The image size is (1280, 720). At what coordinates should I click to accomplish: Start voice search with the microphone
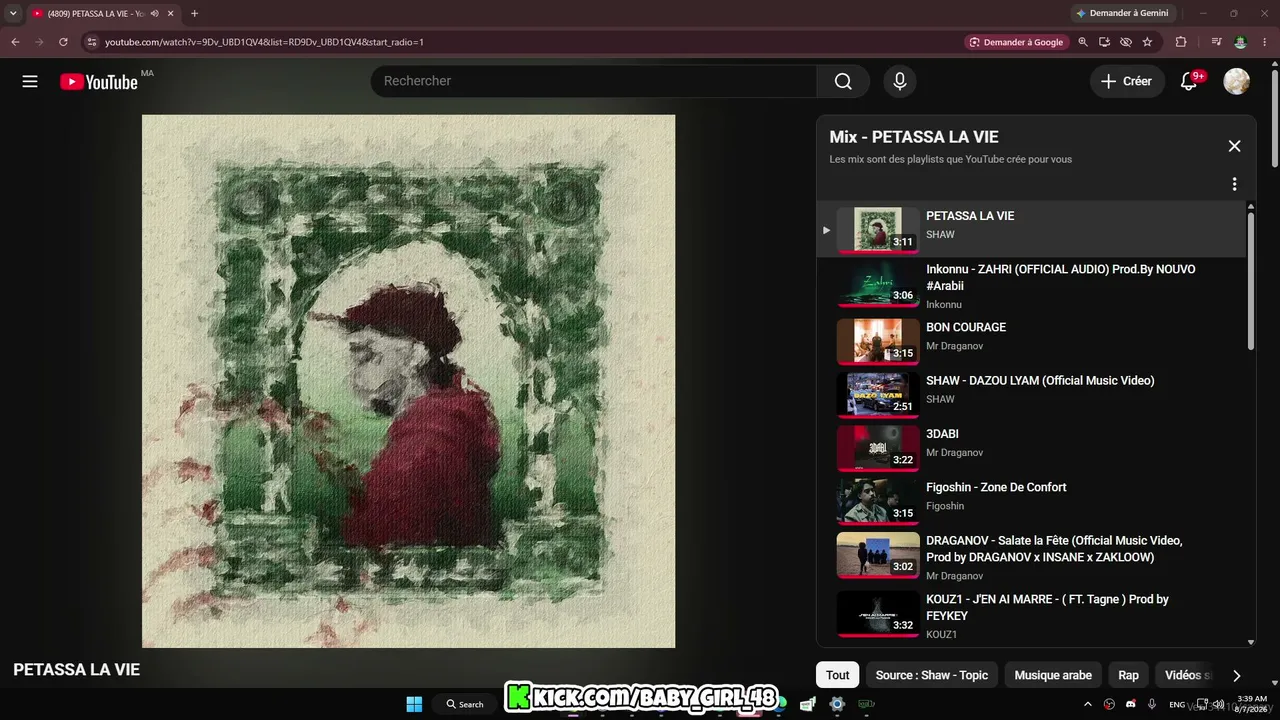coord(900,81)
